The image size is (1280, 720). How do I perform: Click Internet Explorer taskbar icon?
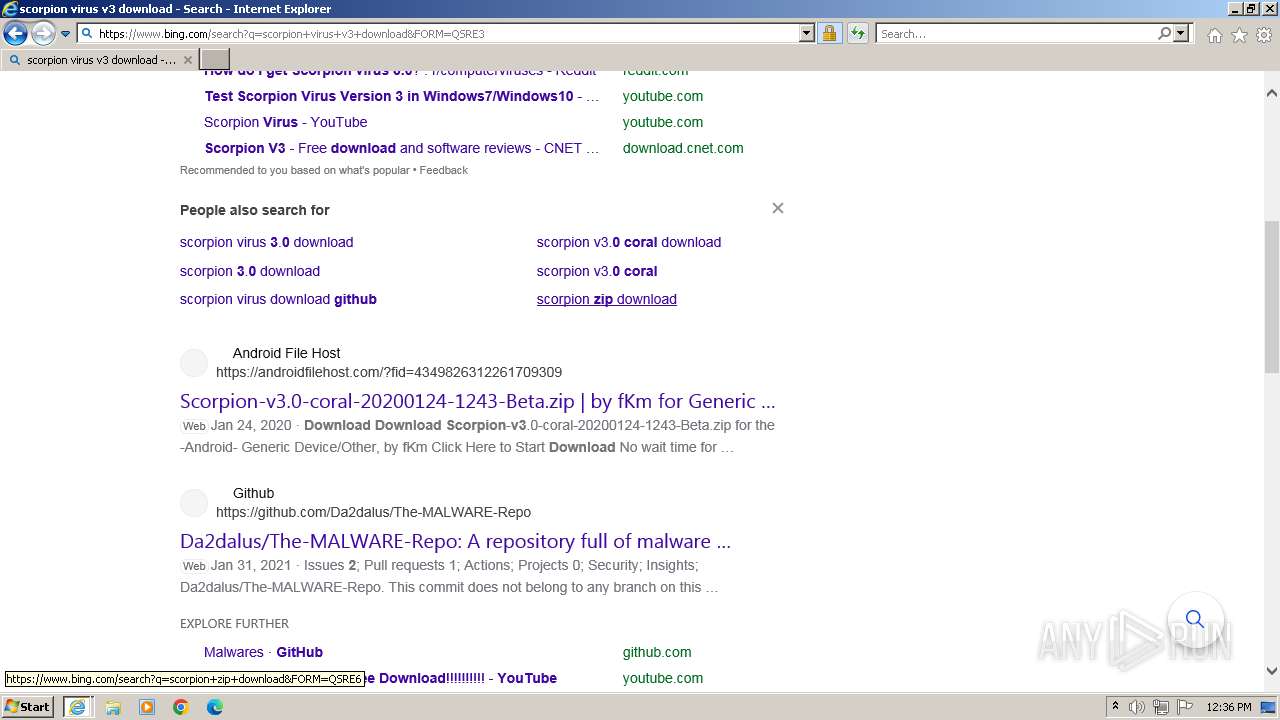[77, 707]
